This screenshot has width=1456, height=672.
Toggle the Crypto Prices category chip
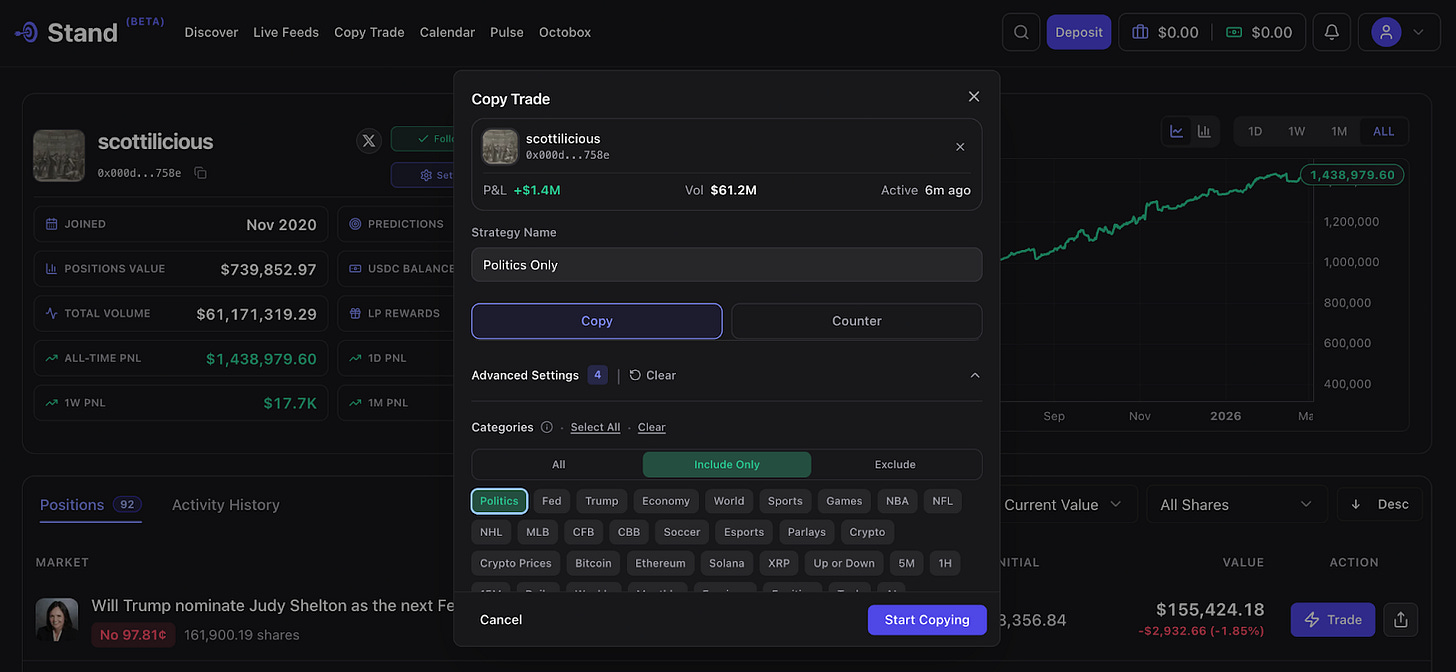click(516, 563)
